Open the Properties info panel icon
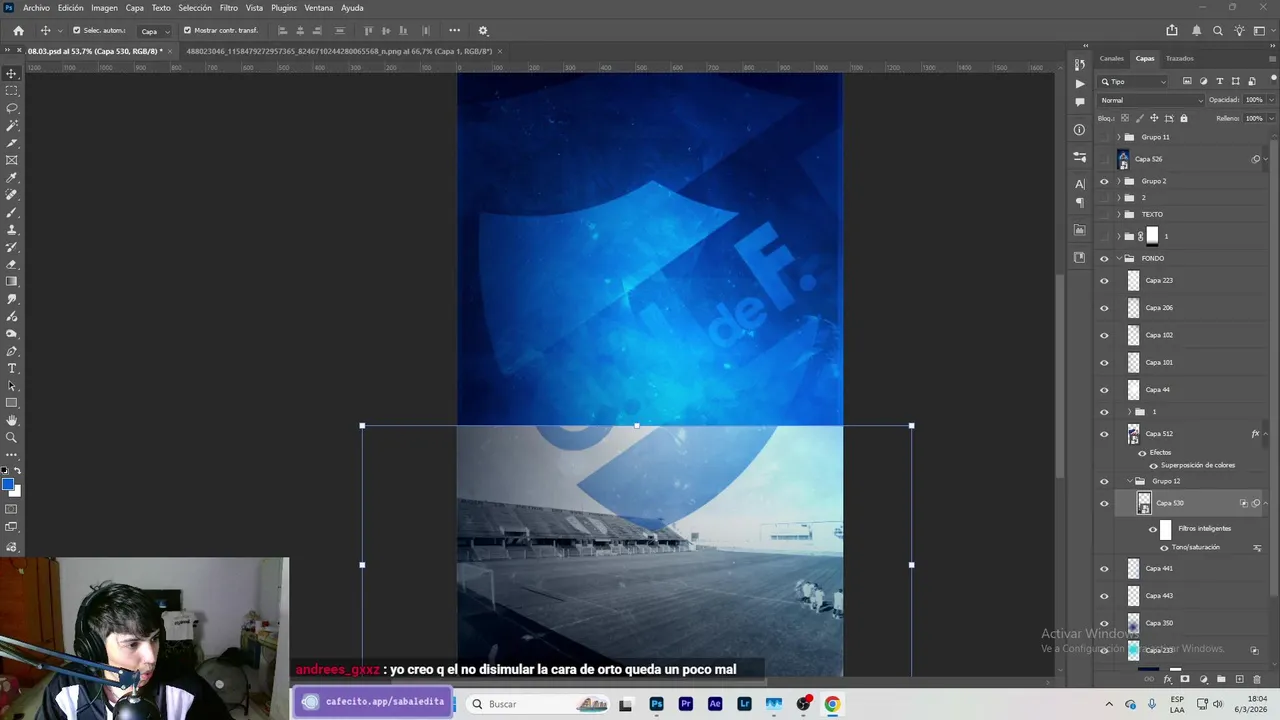This screenshot has width=1280, height=720. 1079,129
